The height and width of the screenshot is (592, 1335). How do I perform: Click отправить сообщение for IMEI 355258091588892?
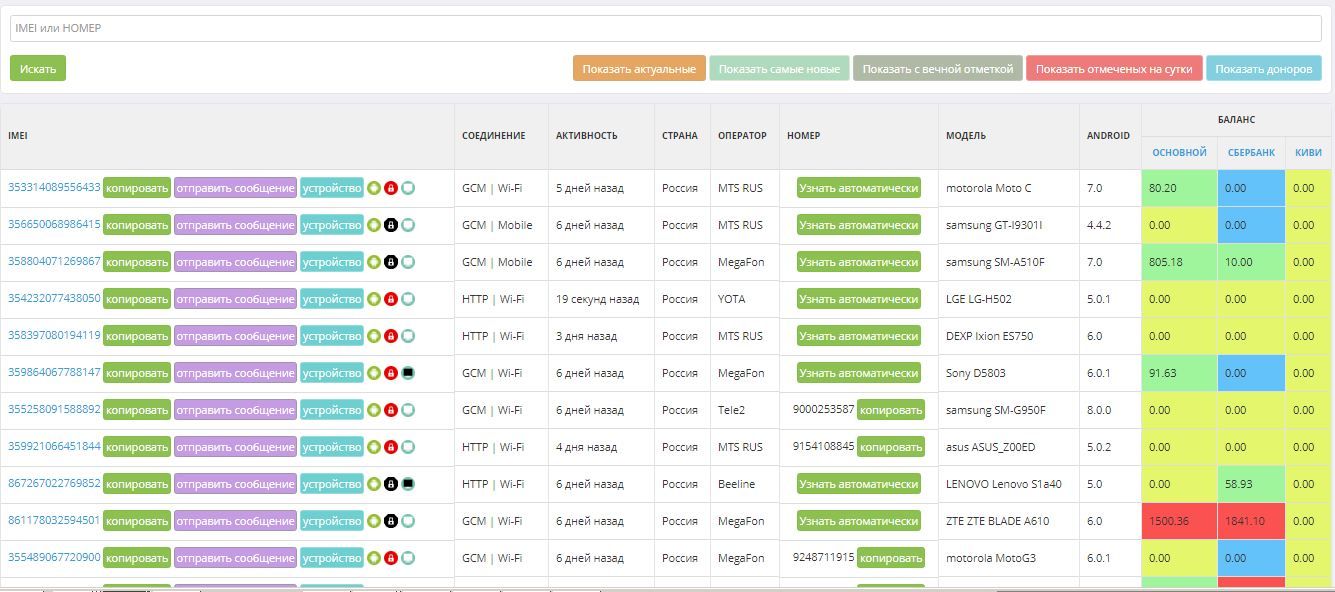point(235,410)
